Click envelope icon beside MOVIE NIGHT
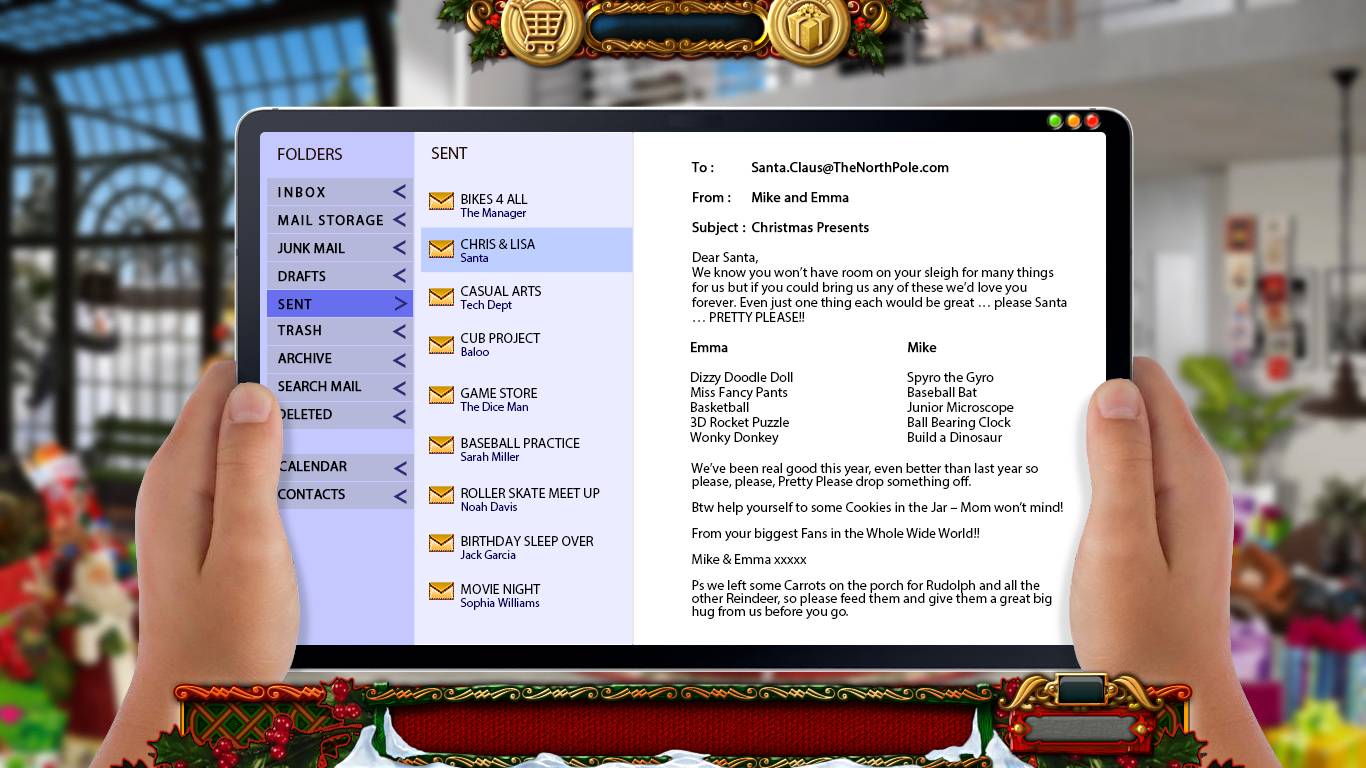 tap(441, 591)
